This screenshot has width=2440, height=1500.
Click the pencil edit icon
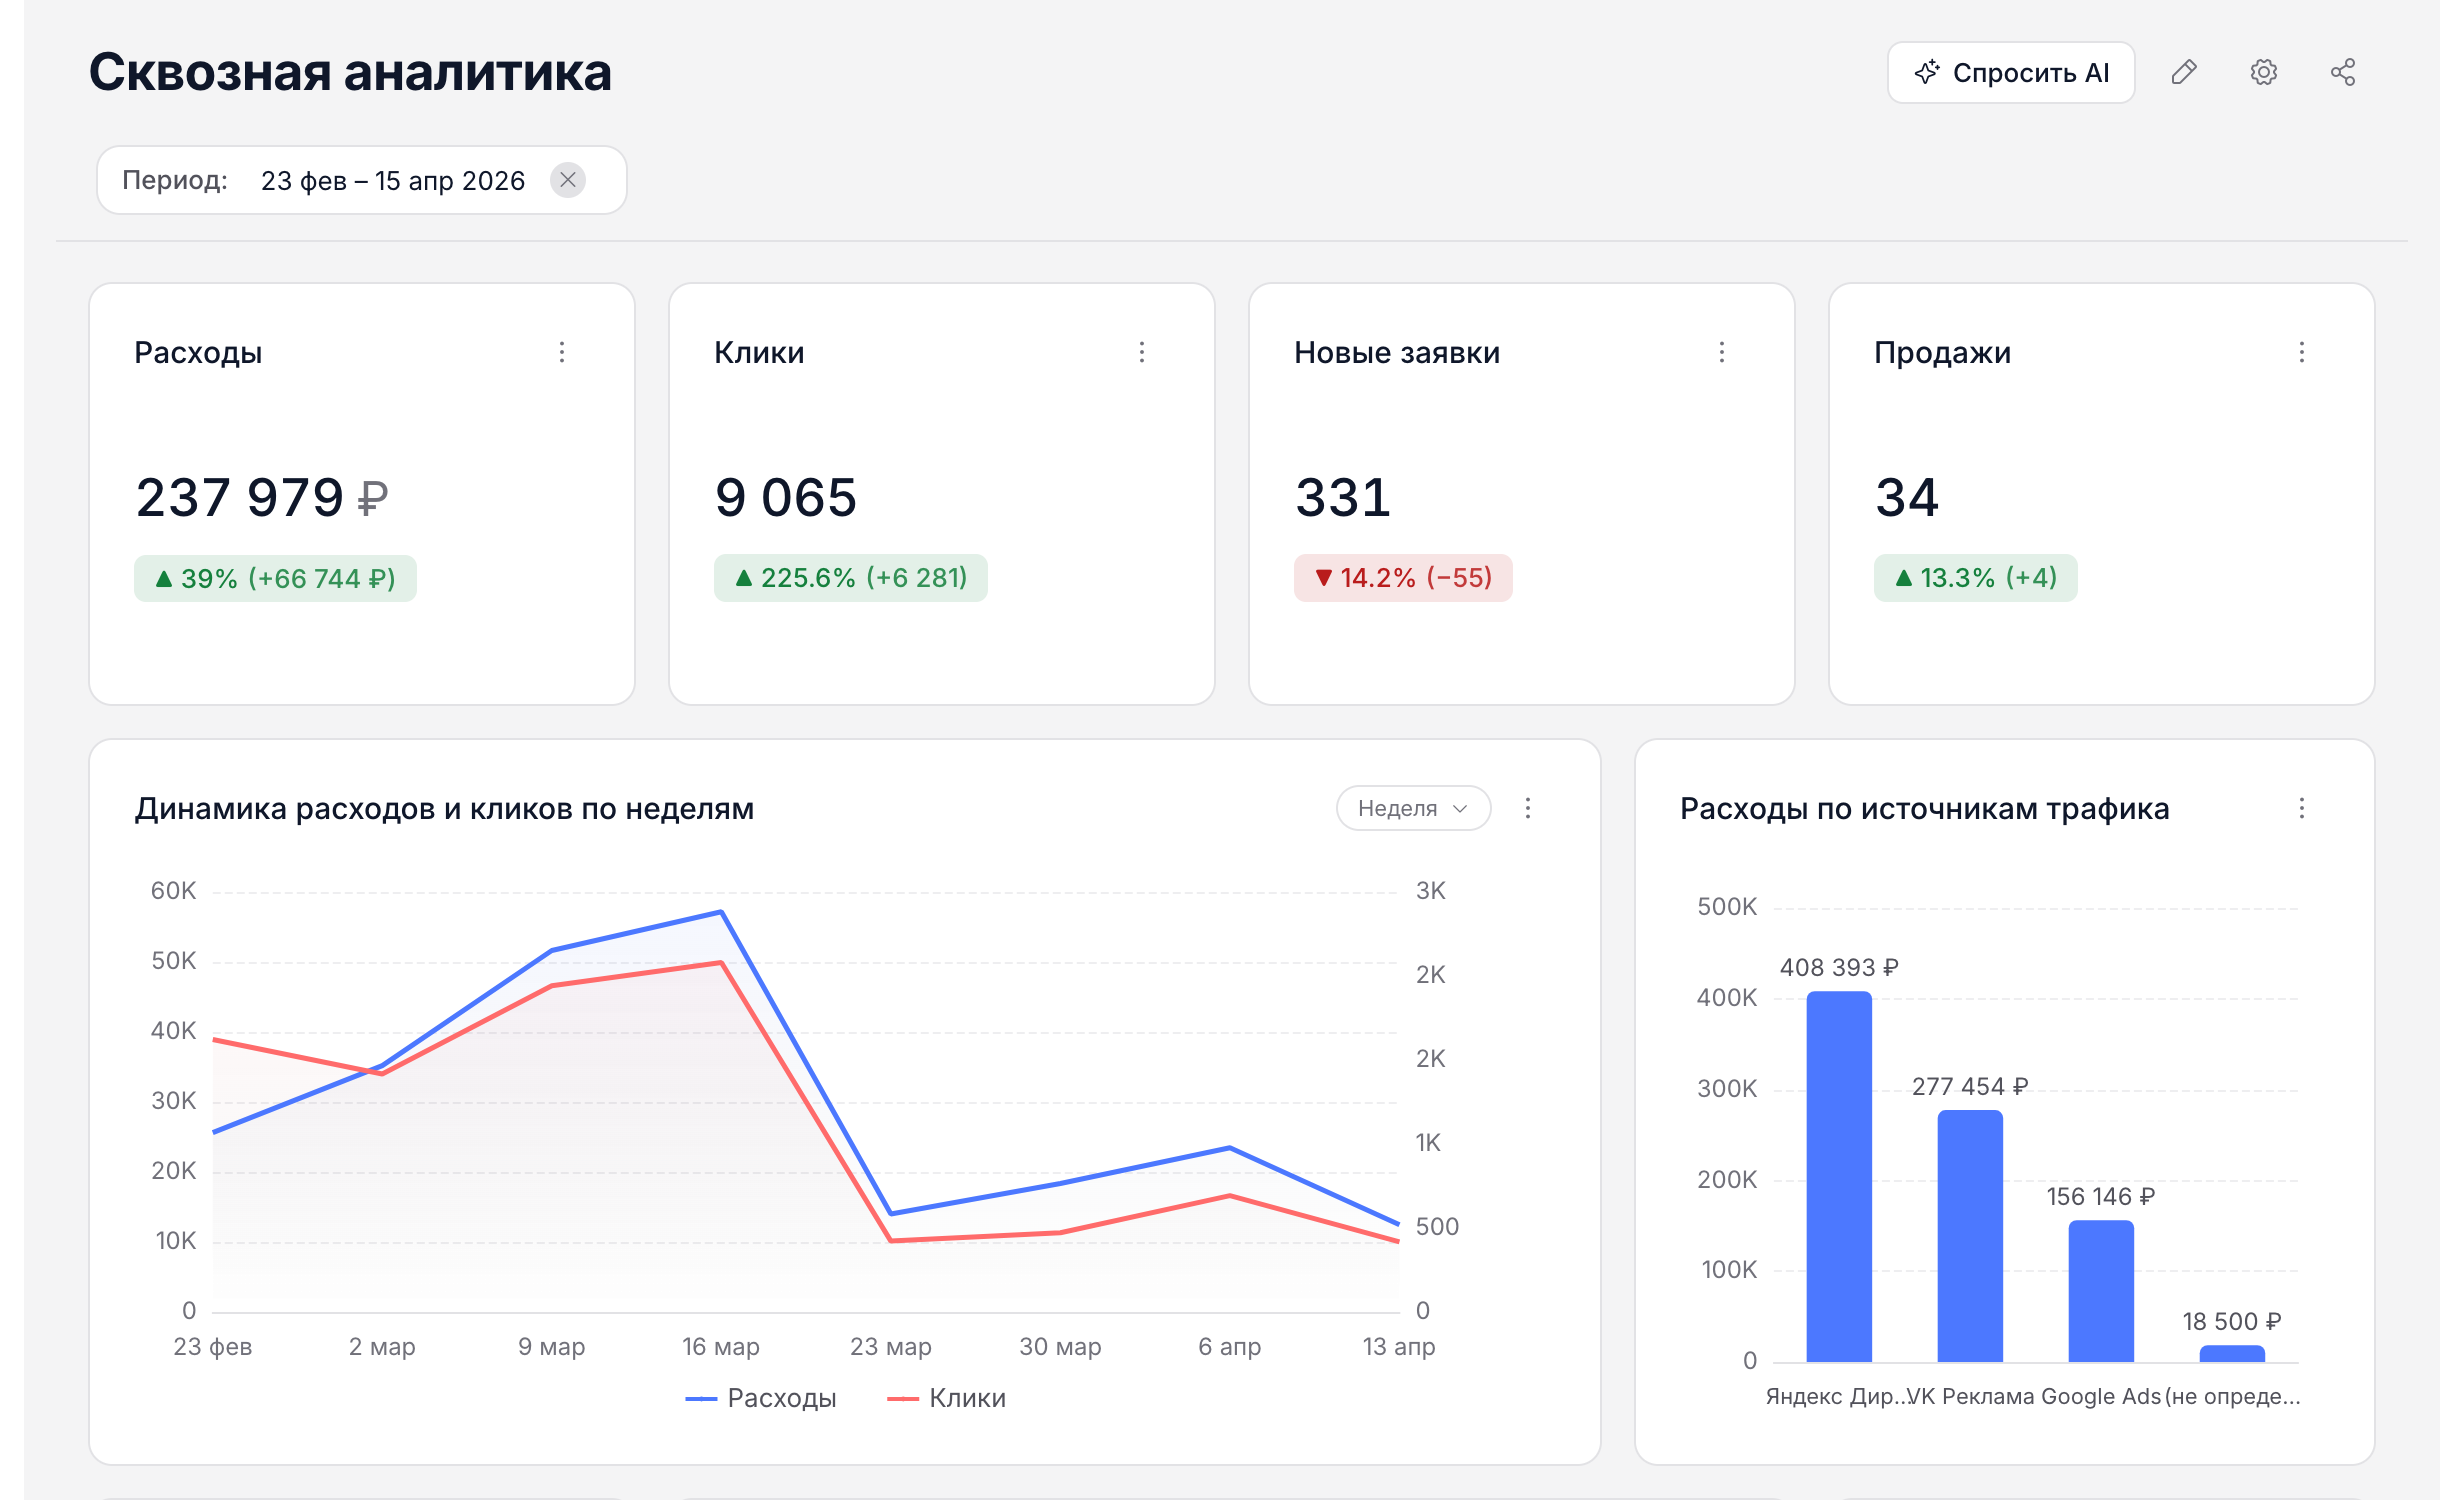[2184, 72]
